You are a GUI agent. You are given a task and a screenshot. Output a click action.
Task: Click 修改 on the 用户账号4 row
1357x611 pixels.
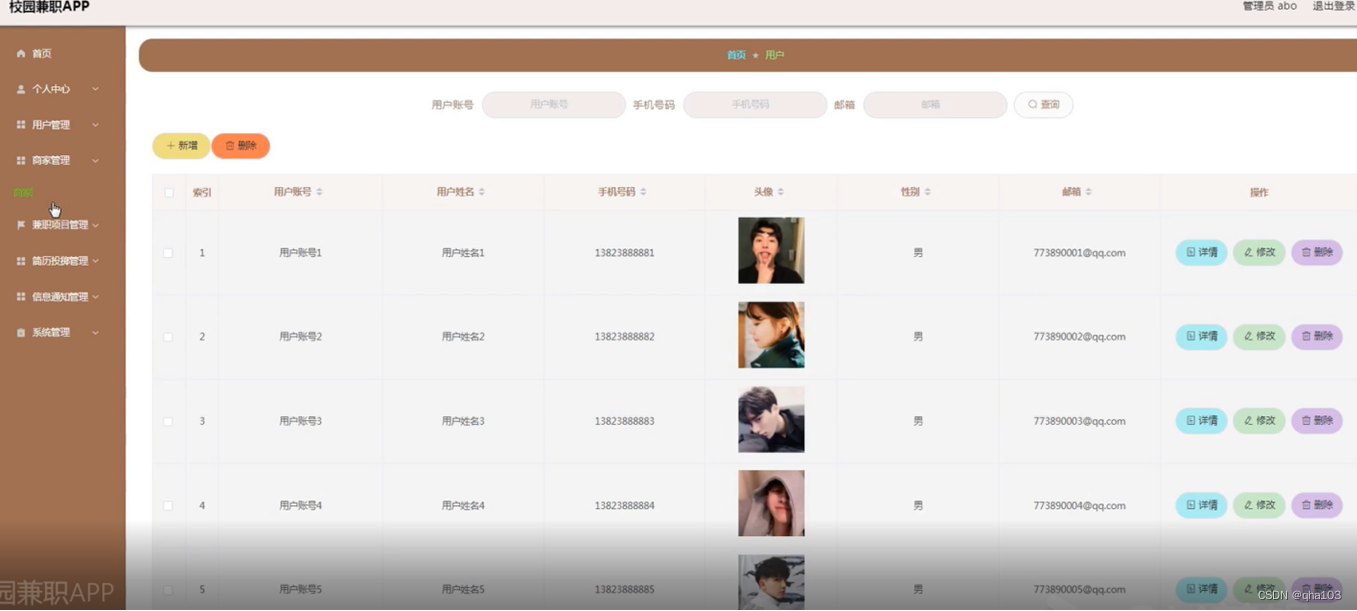coord(1259,505)
